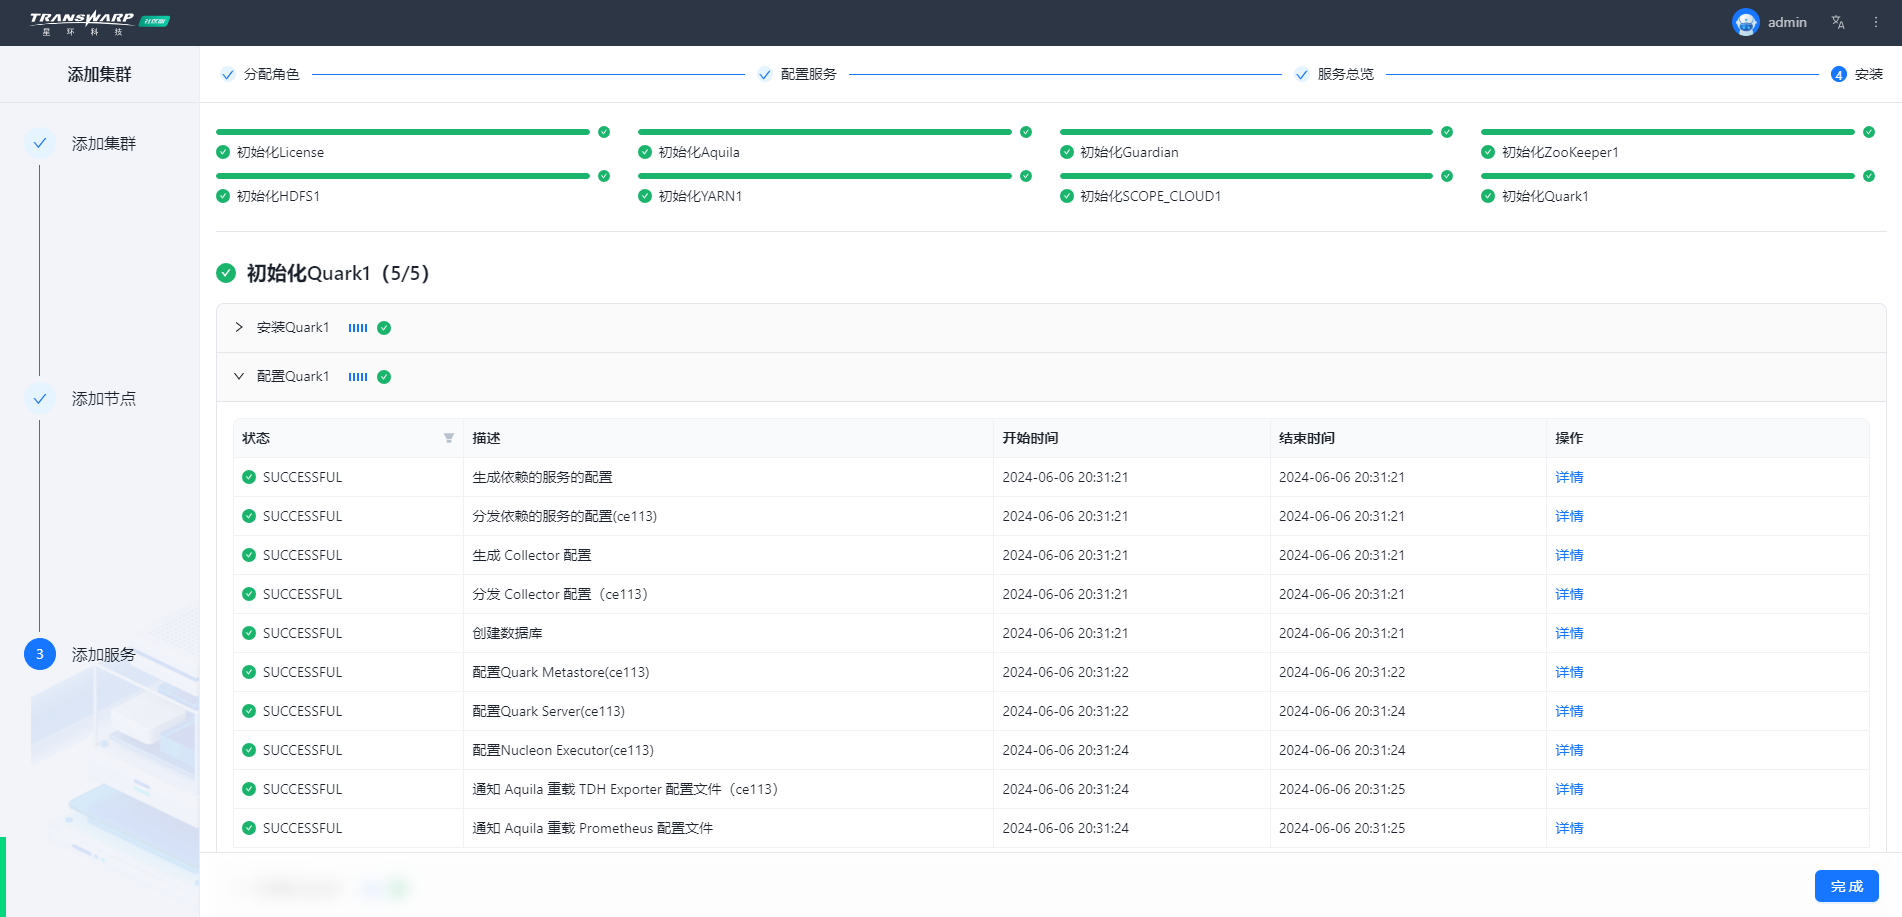
Task: Click the 添加集群 page title
Action: [x=99, y=74]
